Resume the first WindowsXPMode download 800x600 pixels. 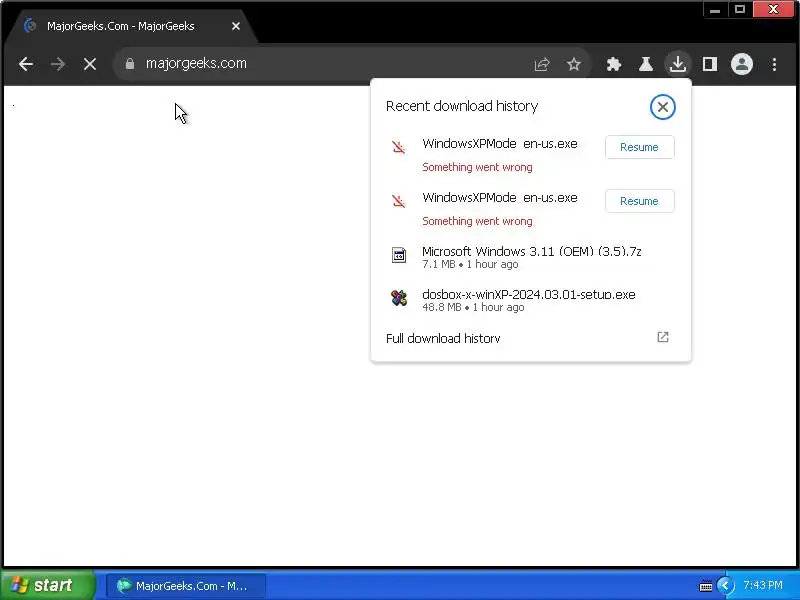point(639,147)
